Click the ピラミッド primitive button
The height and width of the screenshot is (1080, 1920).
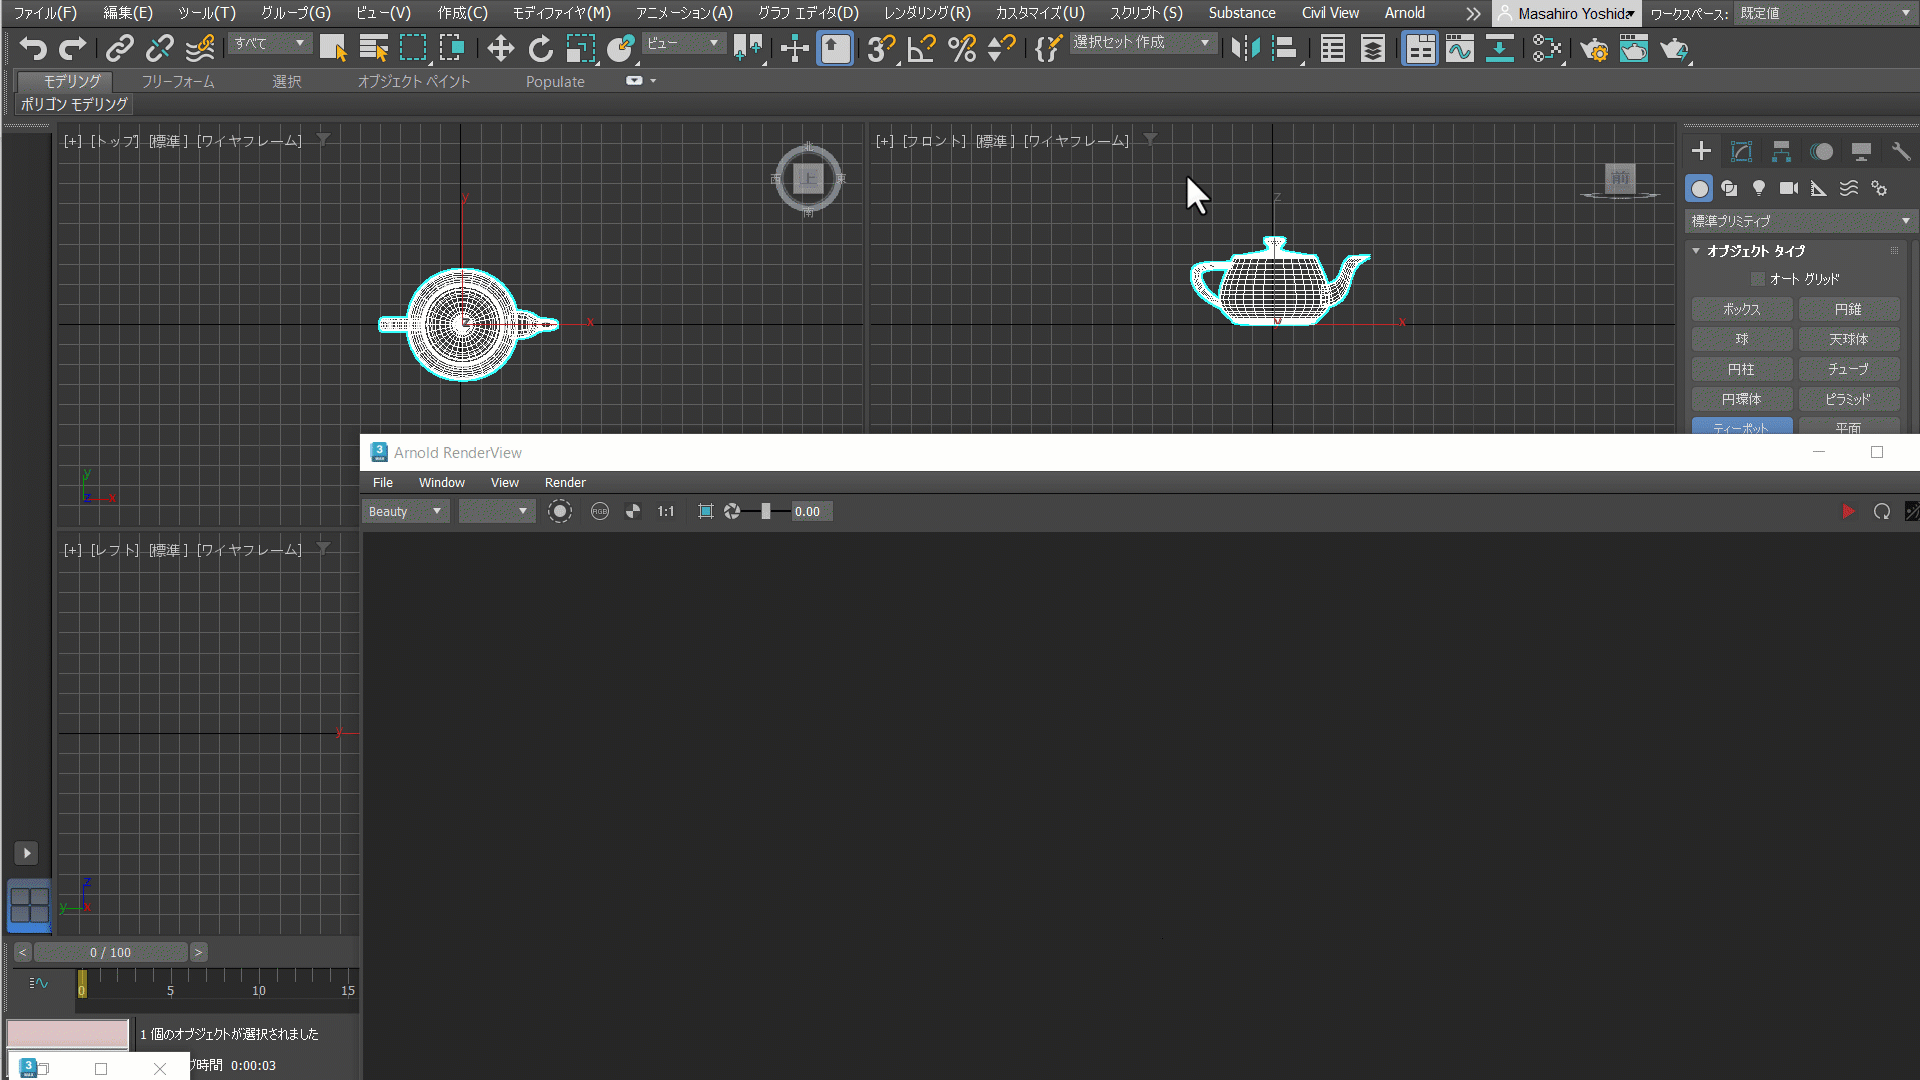click(x=1848, y=399)
